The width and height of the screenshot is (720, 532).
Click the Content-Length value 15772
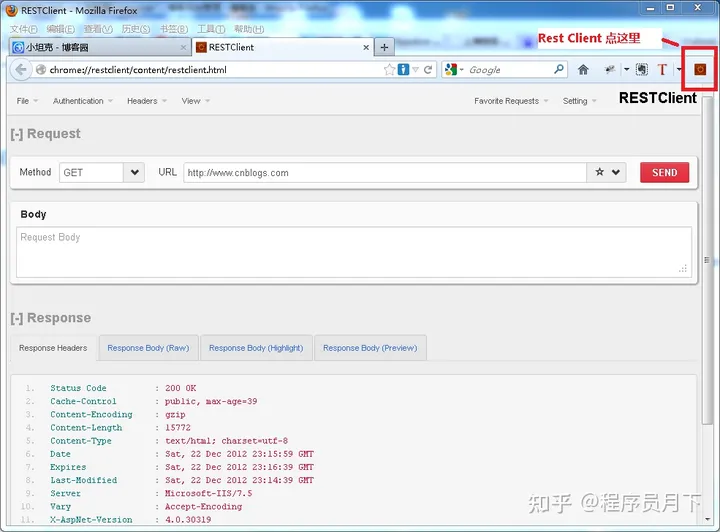178,428
